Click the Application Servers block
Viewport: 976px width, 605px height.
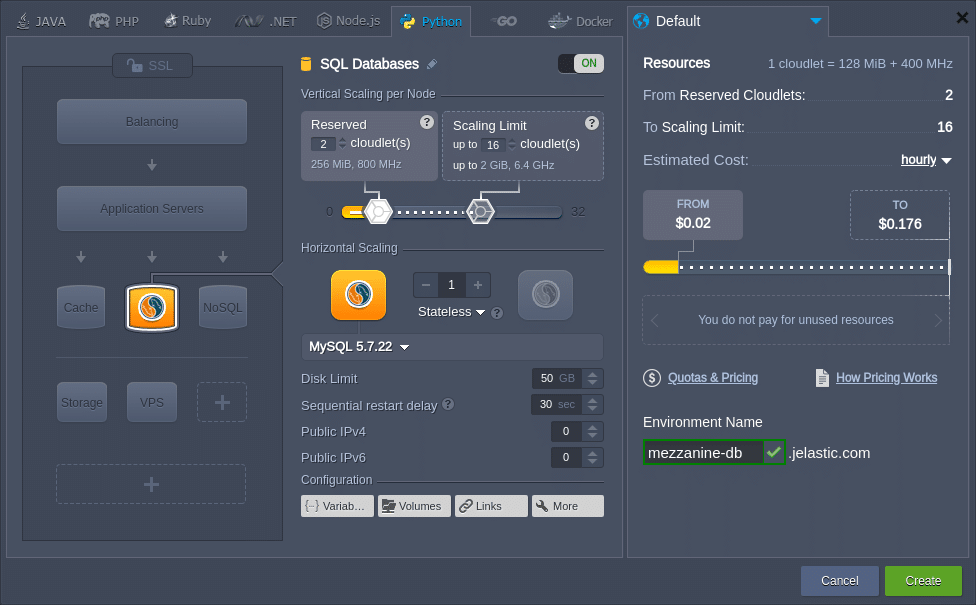pos(152,209)
